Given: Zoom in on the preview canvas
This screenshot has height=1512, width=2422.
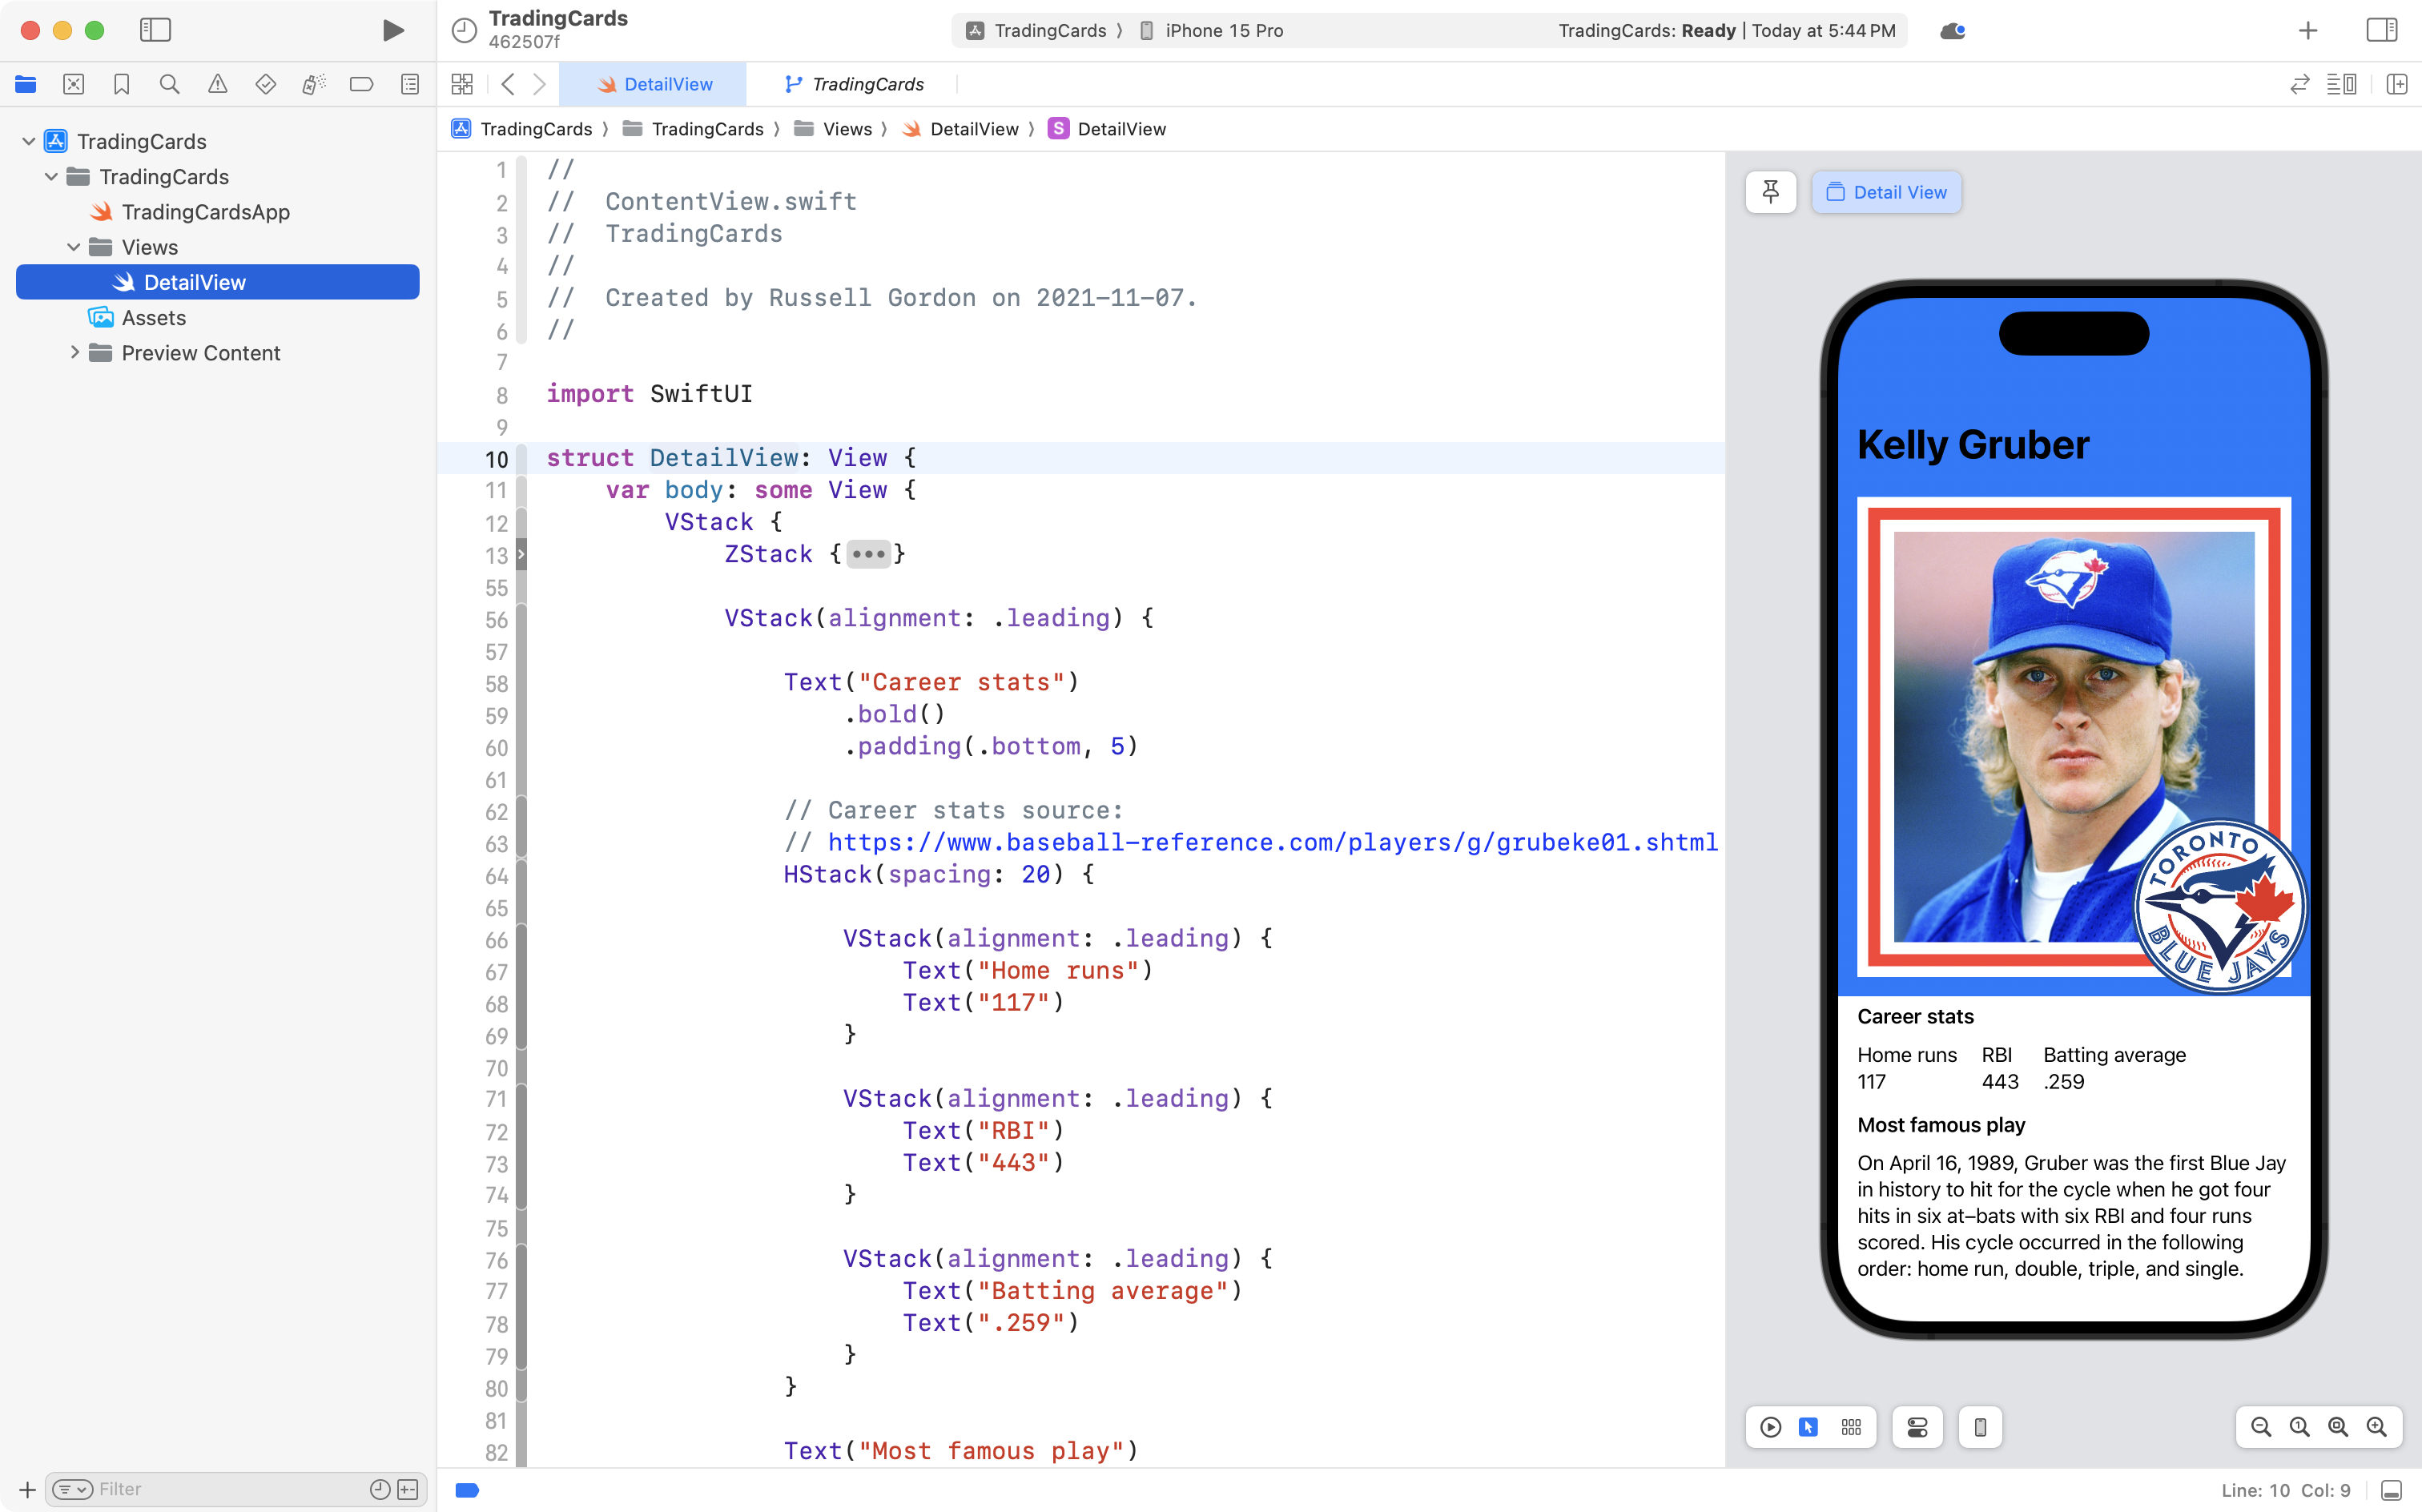Looking at the screenshot, I should coord(2376,1427).
